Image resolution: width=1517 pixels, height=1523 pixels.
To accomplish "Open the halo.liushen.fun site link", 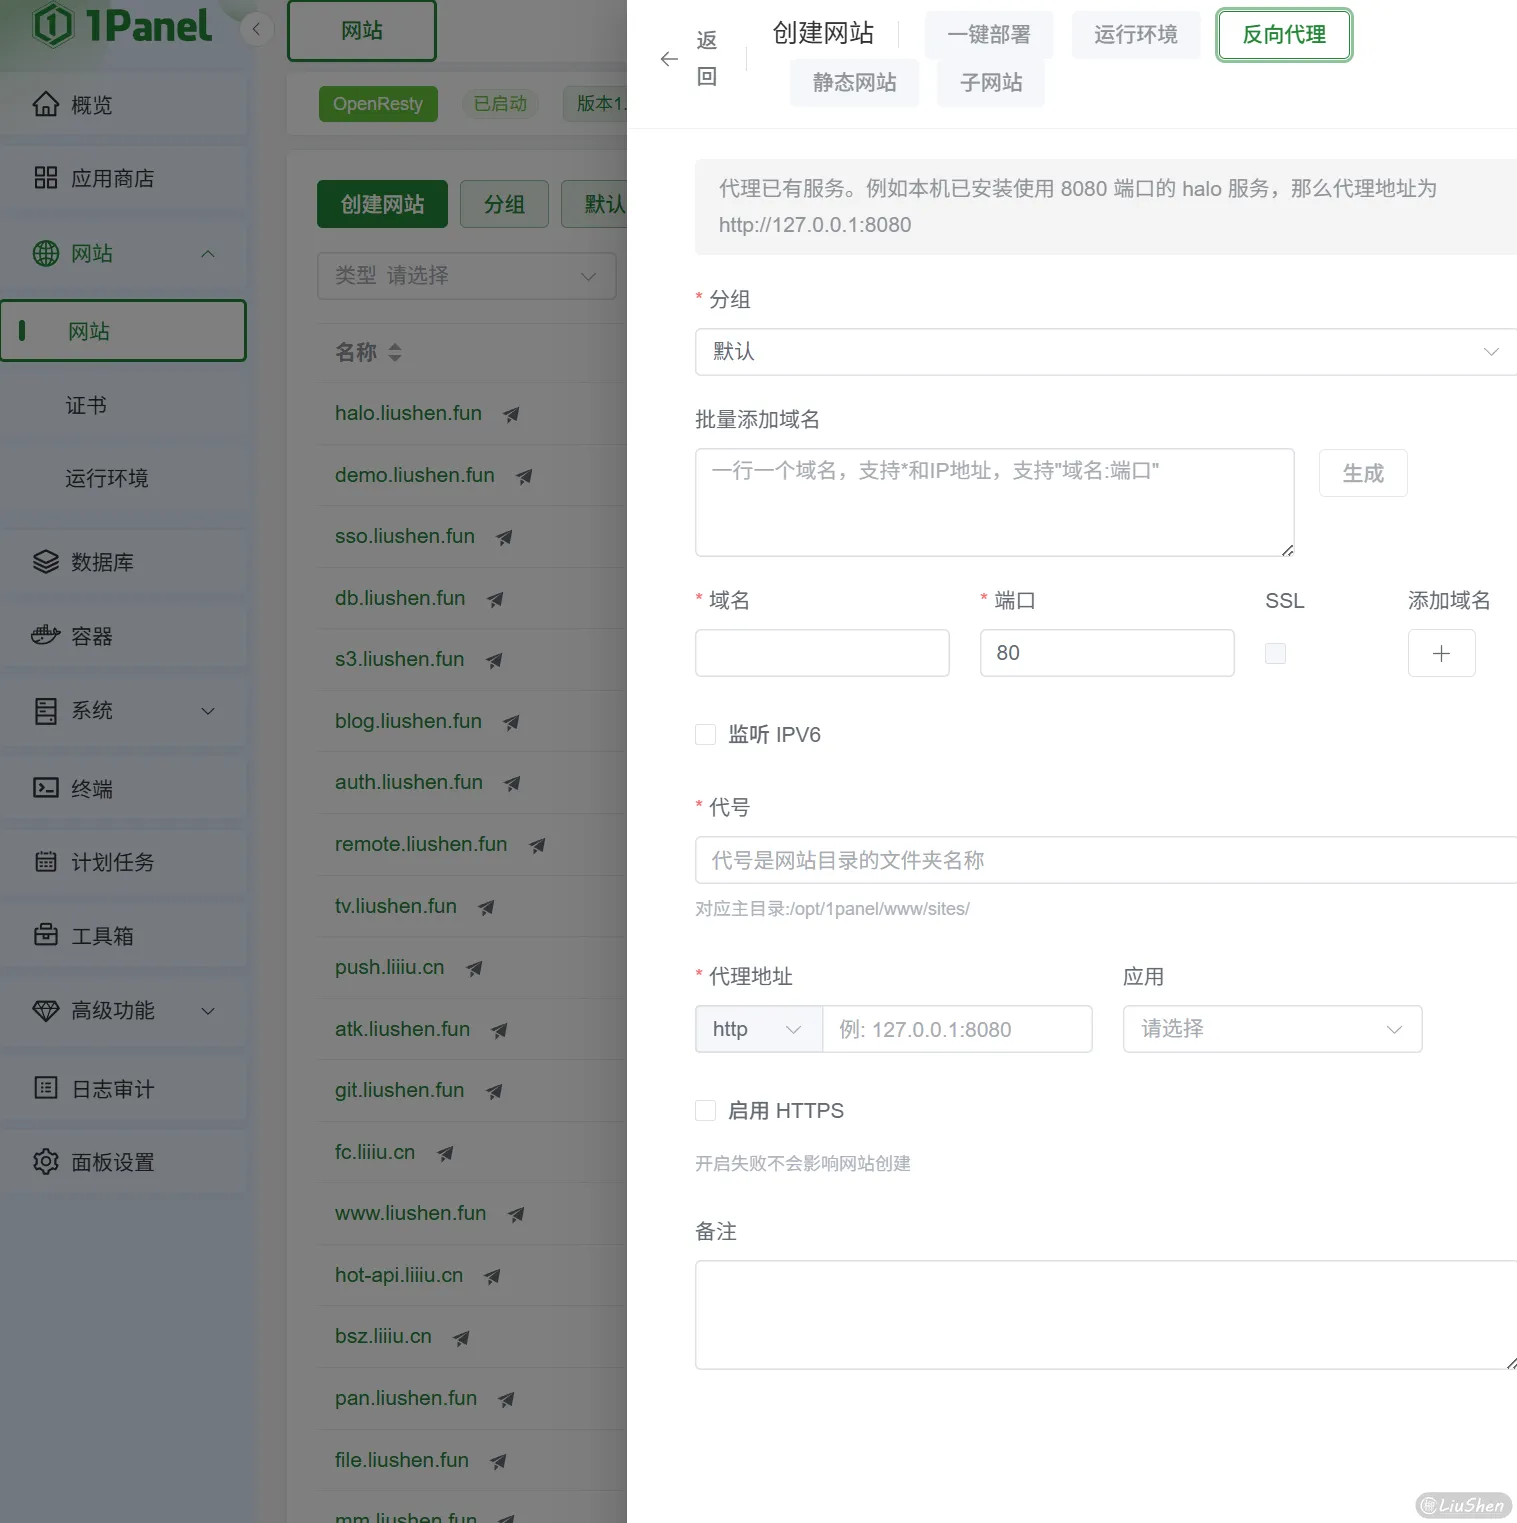I will 408,413.
